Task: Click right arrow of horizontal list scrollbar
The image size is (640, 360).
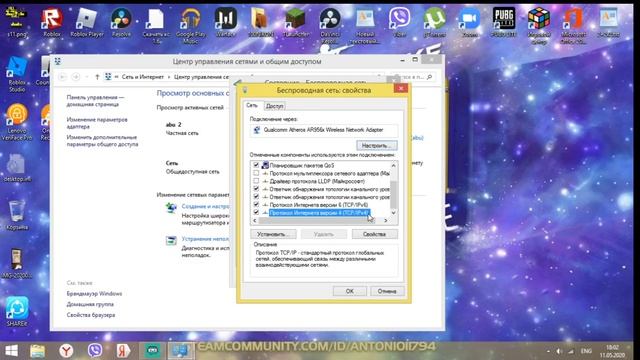Action: pyautogui.click(x=386, y=220)
